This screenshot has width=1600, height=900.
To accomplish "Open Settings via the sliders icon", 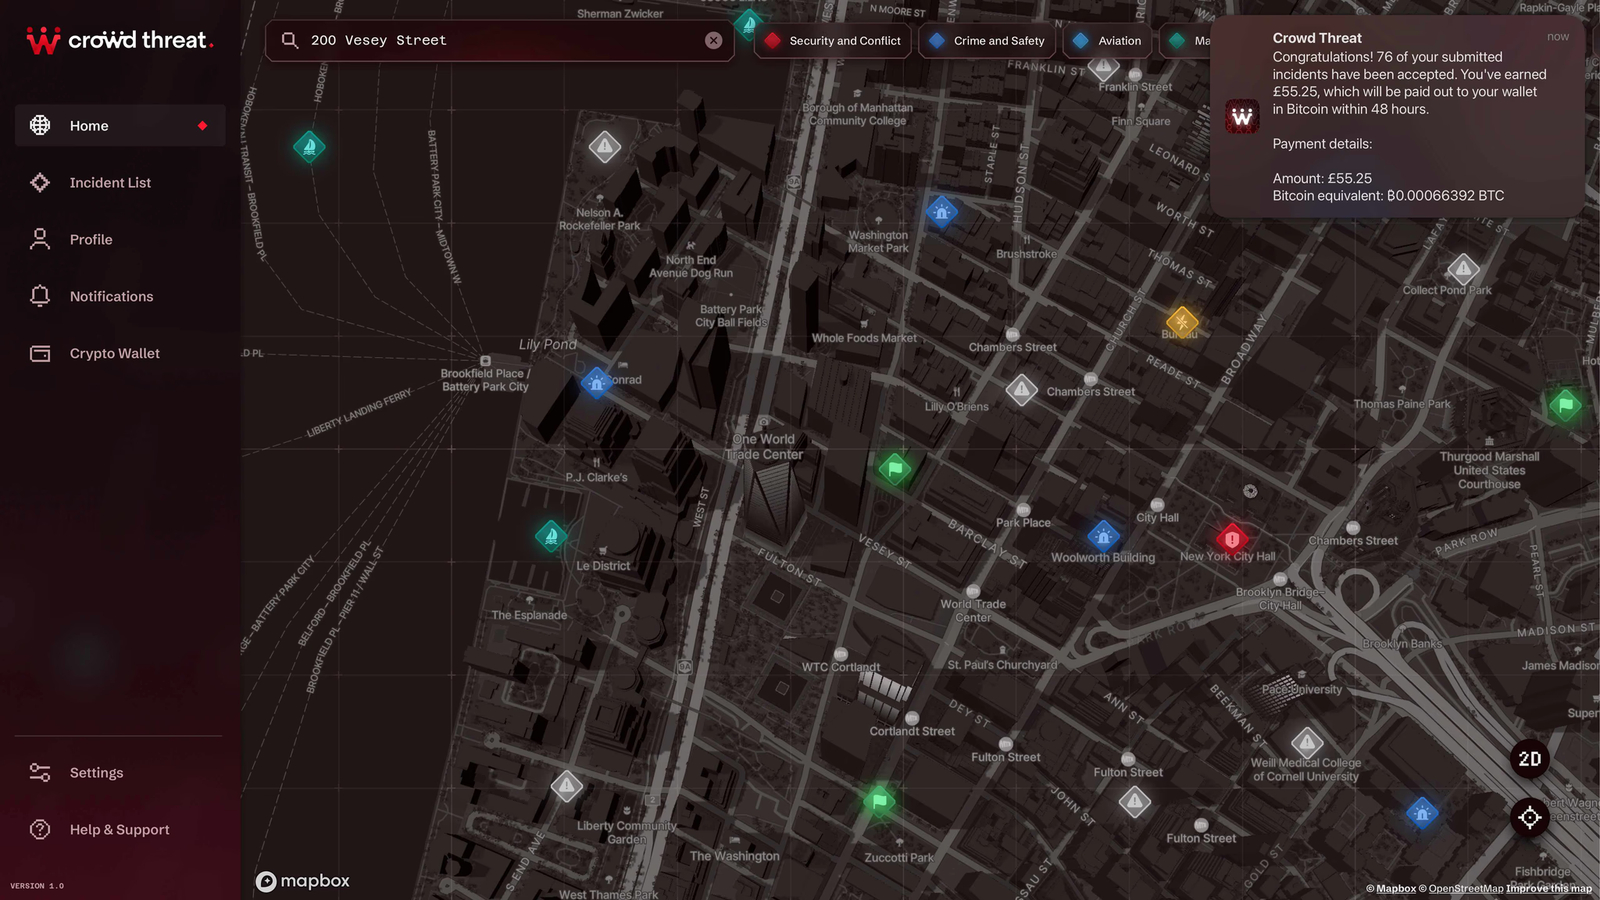I will pos(40,772).
